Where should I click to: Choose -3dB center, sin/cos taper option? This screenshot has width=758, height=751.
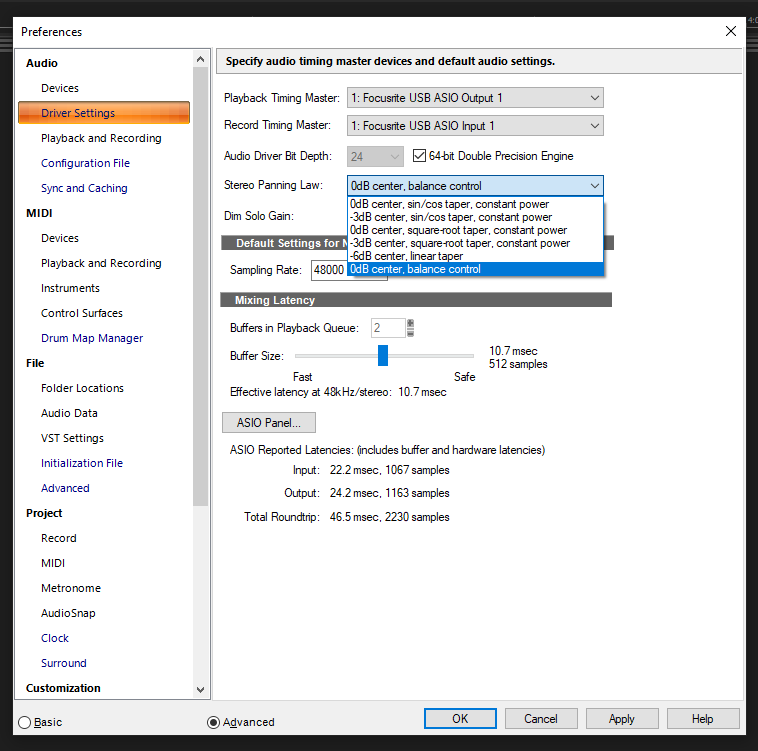point(451,217)
